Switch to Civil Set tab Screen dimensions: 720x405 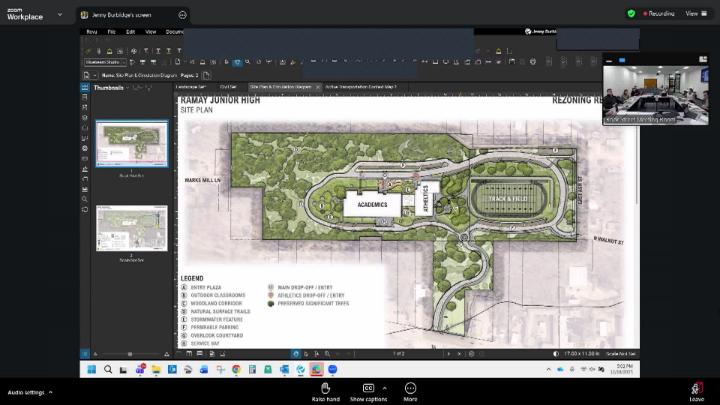228,87
